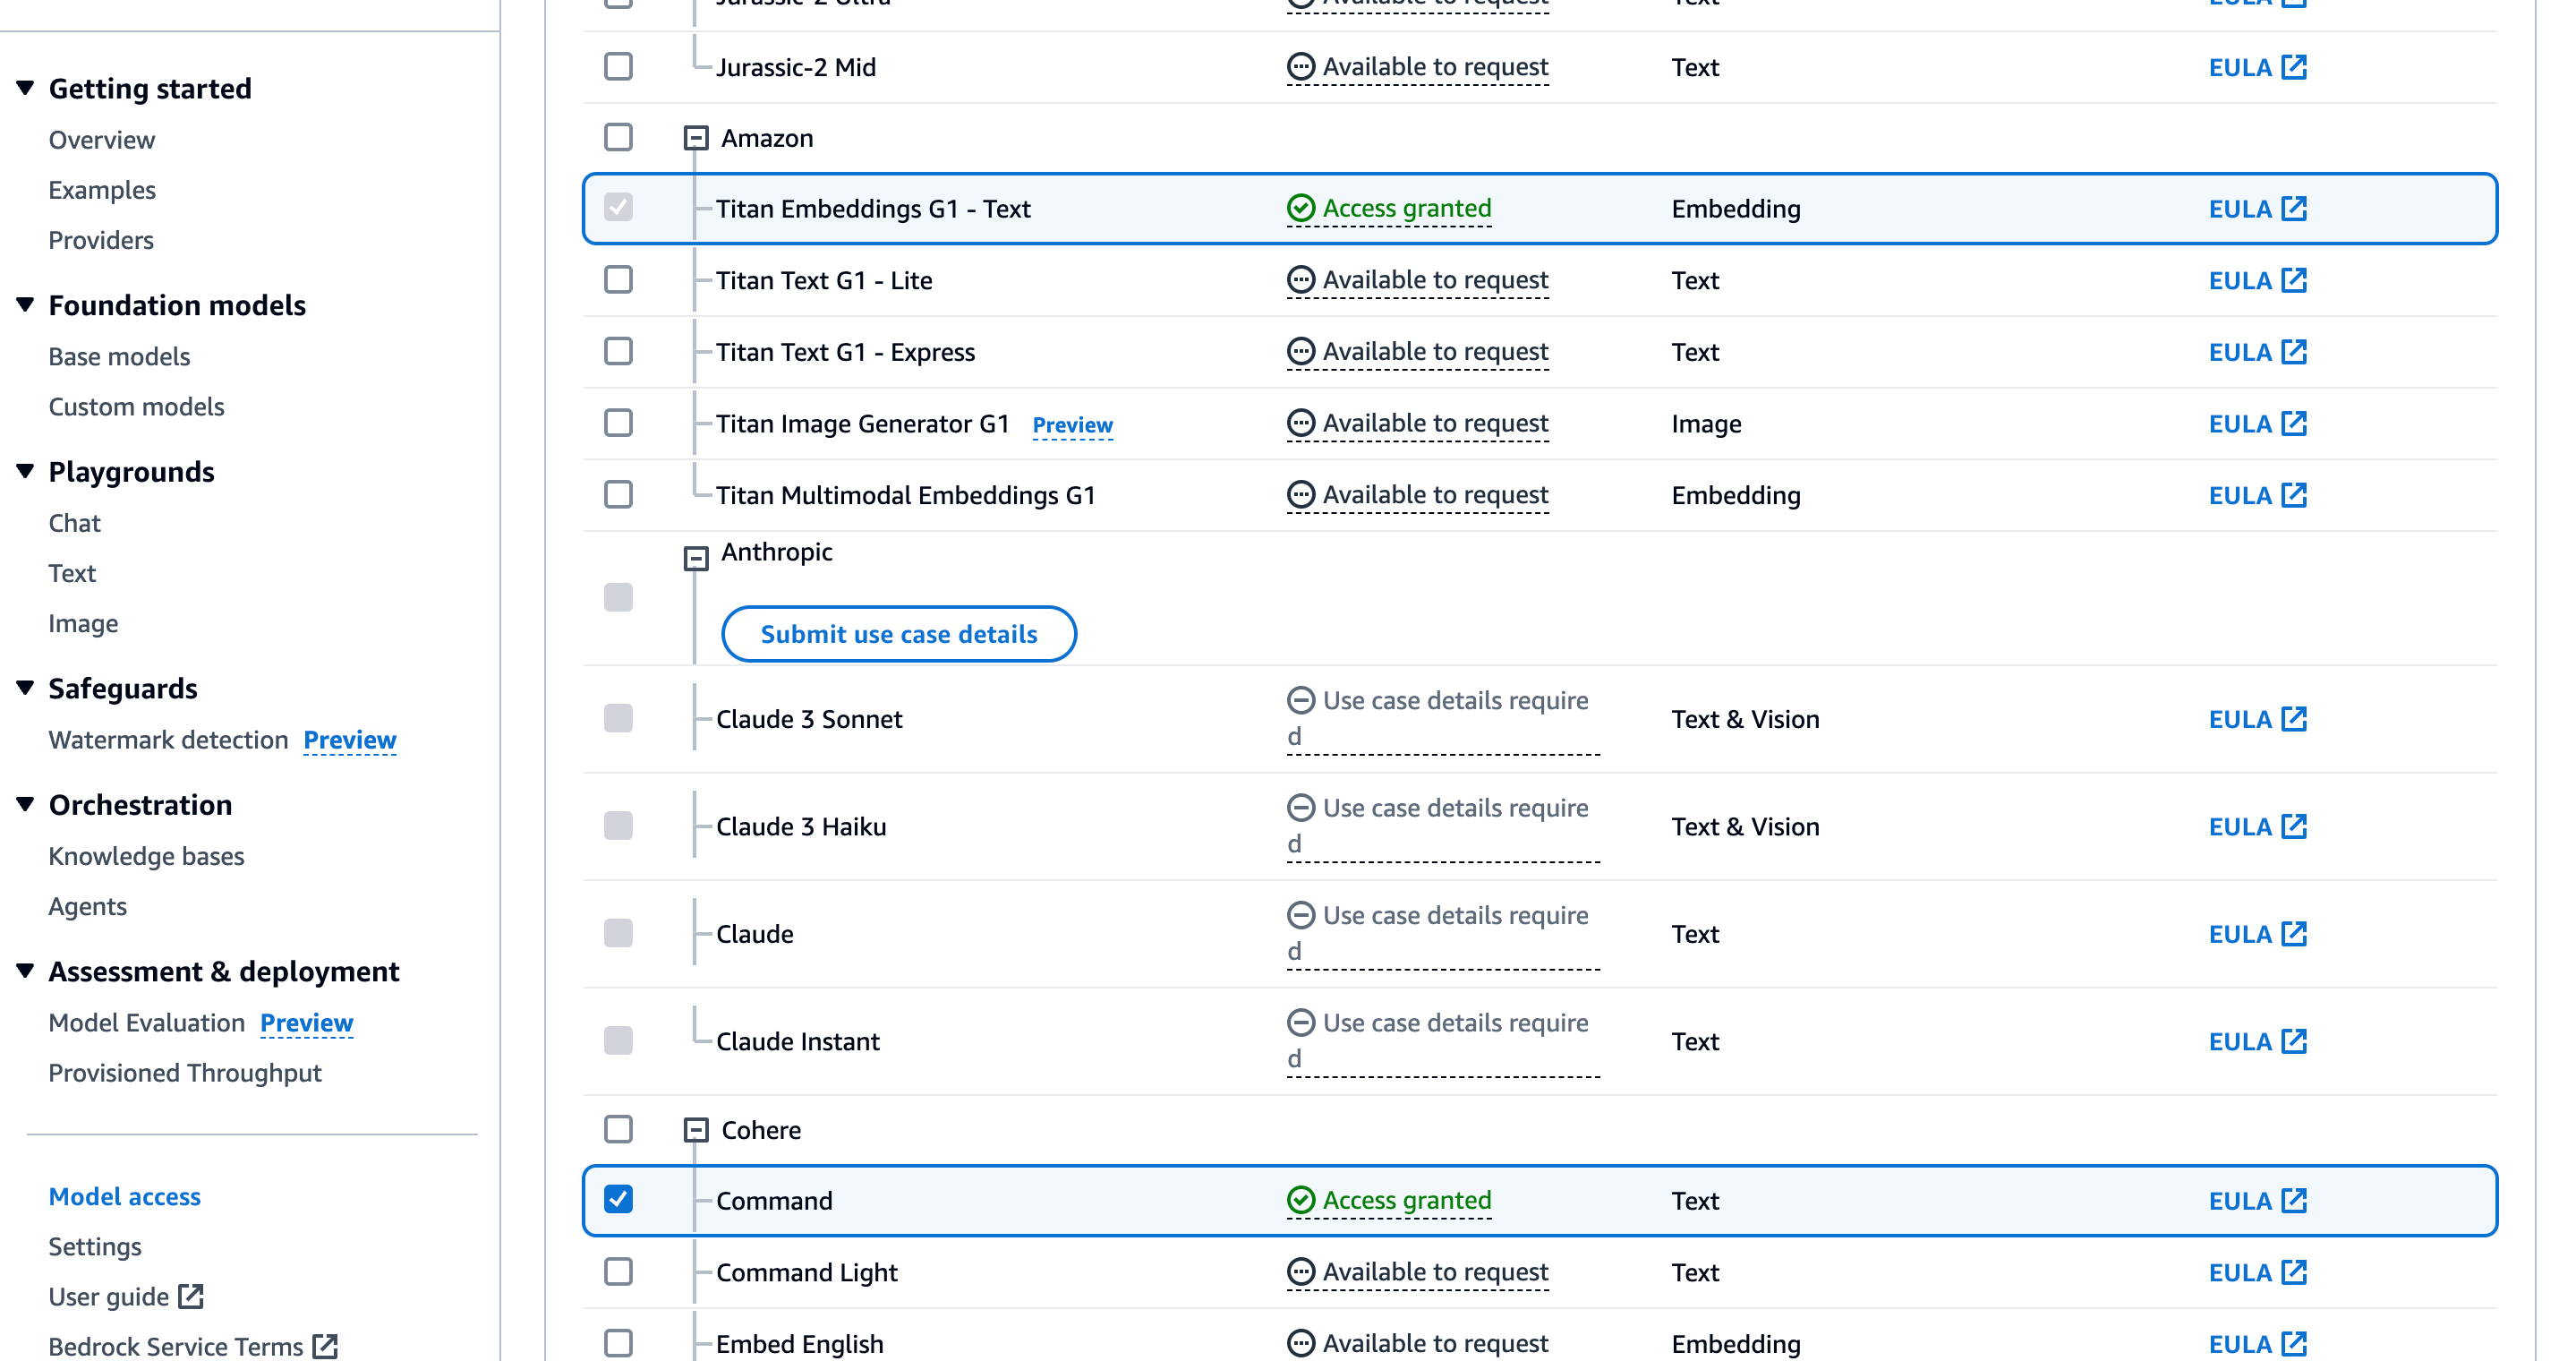Screen dimensions: 2576x1361
Task: Check the Titan Text G1 - Express checkbox
Action: coord(618,352)
